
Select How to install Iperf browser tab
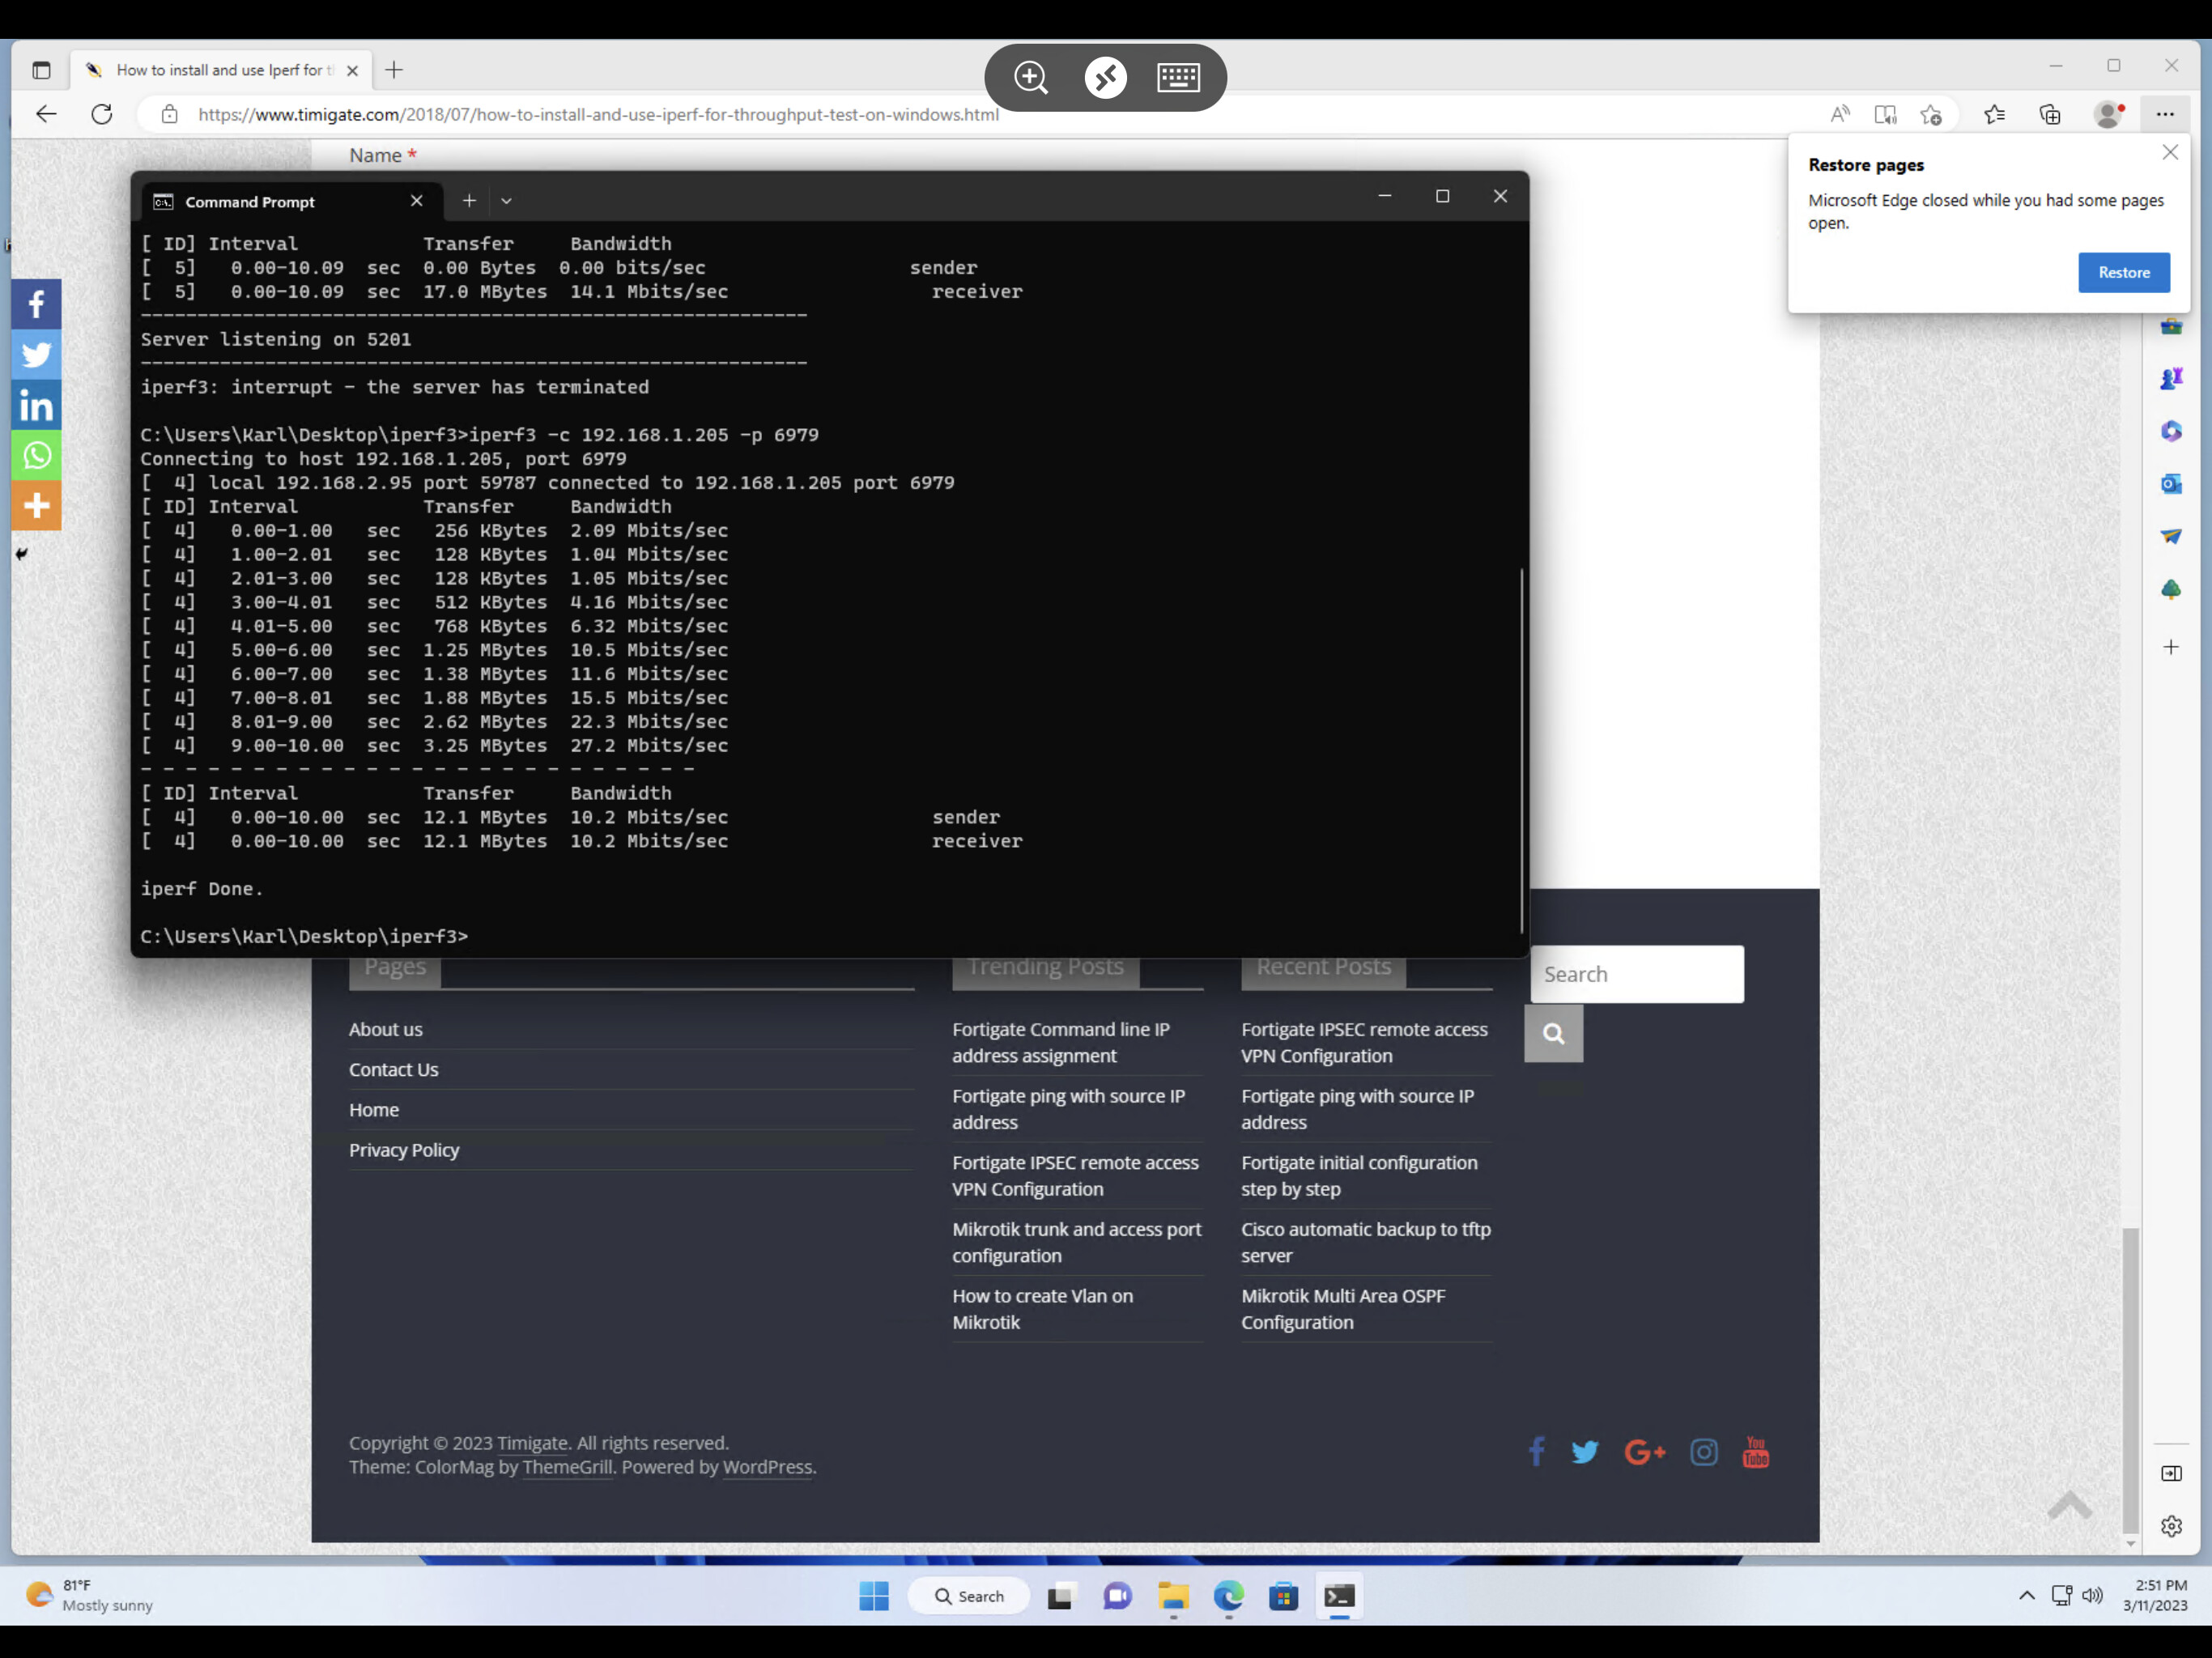[x=220, y=70]
